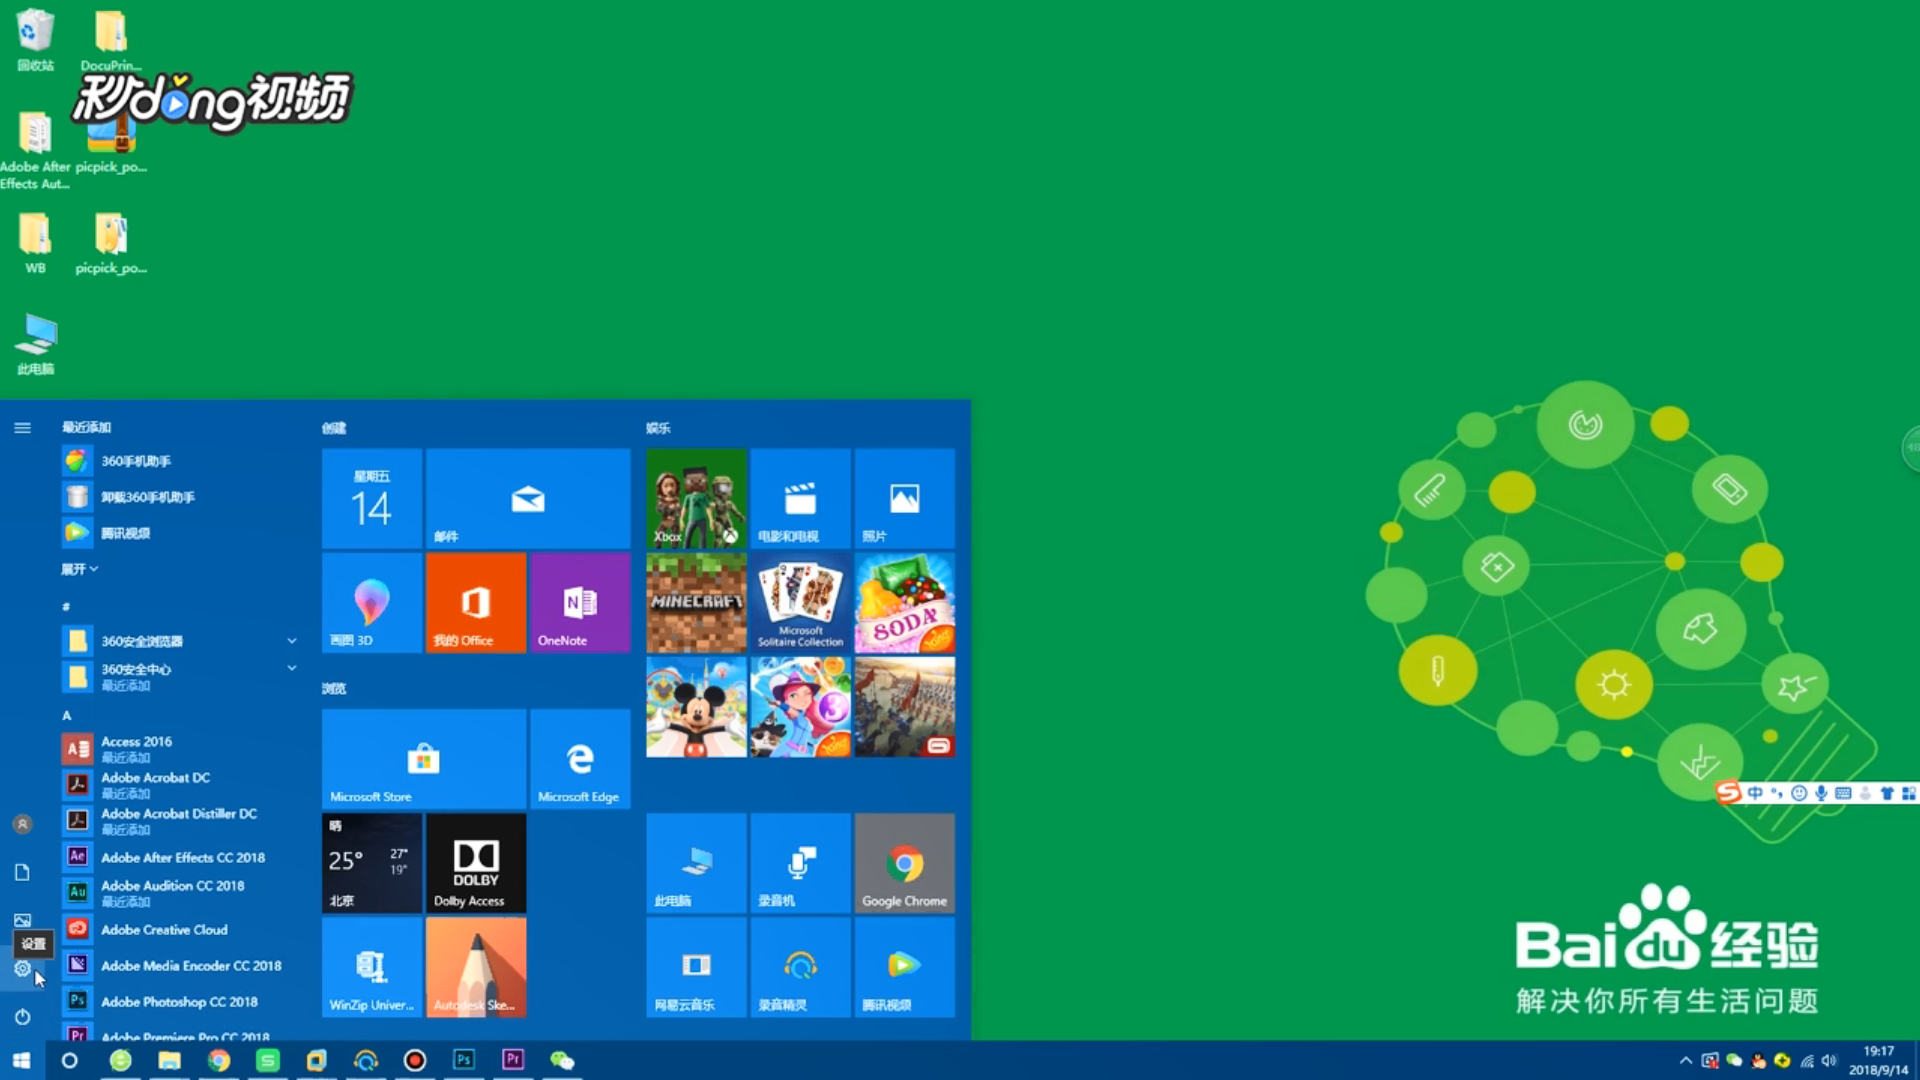Open the Documents icon in Start rail
This screenshot has height=1080, width=1920.
pyautogui.click(x=22, y=872)
